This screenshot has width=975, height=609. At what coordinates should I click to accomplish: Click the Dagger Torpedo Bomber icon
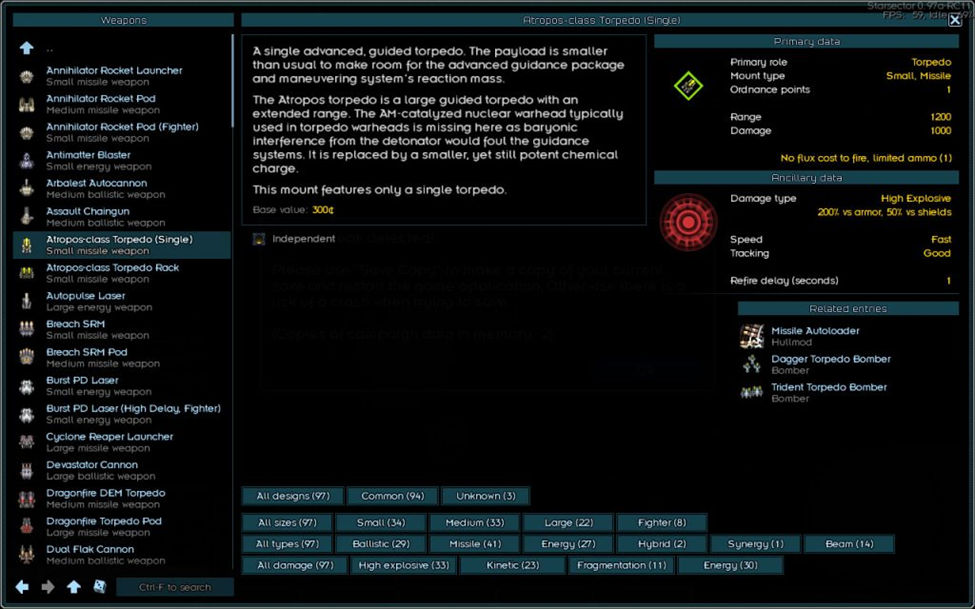751,364
